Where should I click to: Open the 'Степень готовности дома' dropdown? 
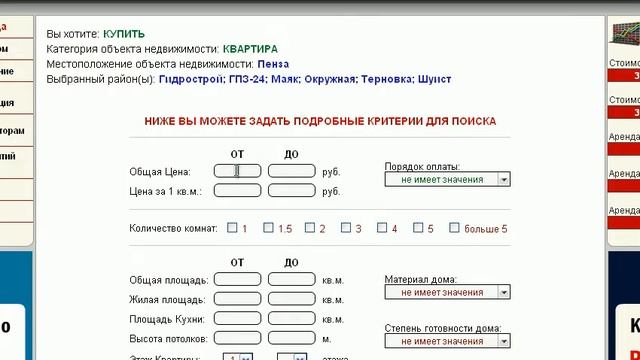(447, 341)
